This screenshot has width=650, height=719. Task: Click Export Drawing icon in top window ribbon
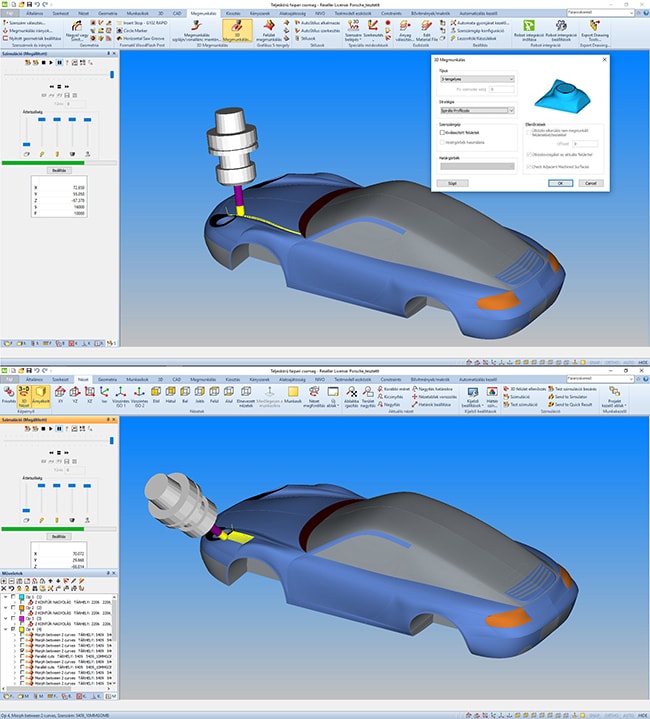click(595, 31)
